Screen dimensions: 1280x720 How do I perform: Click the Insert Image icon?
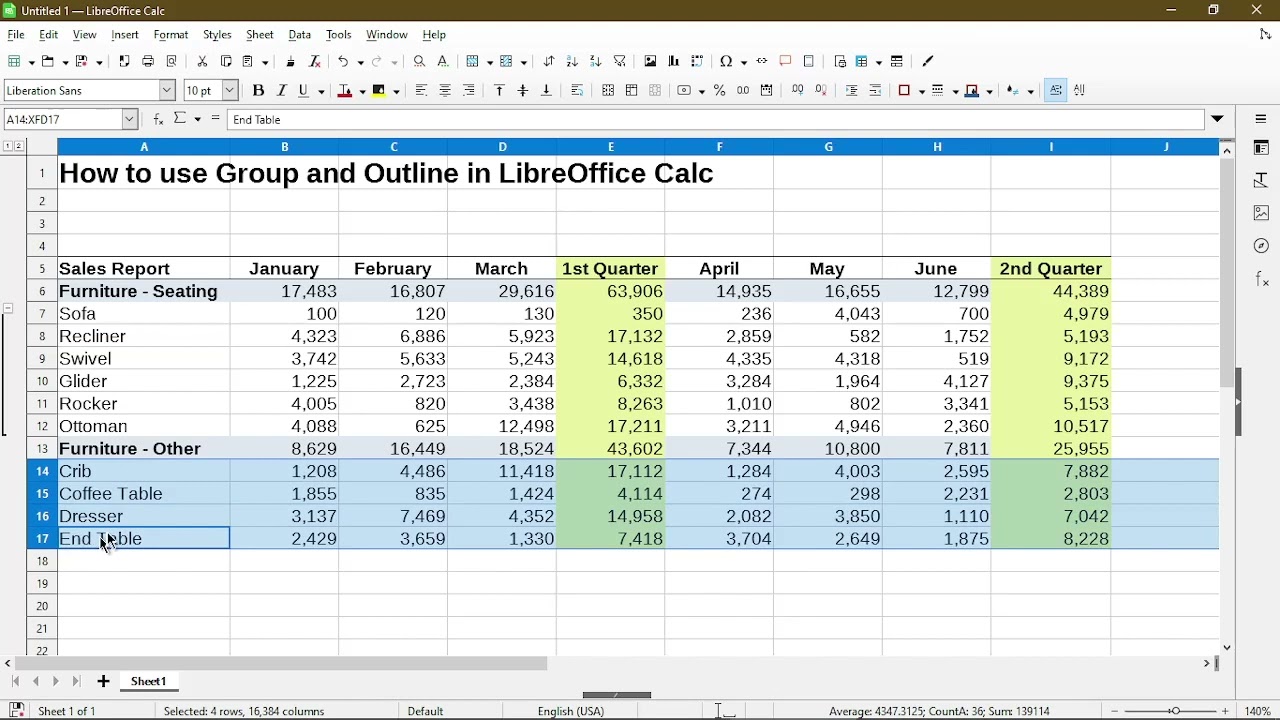click(x=651, y=62)
